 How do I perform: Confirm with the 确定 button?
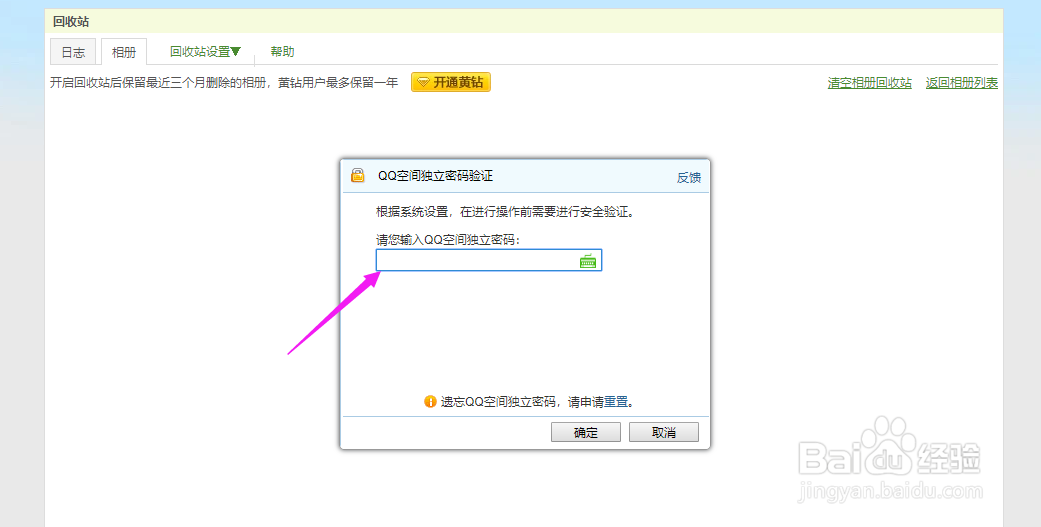(586, 432)
